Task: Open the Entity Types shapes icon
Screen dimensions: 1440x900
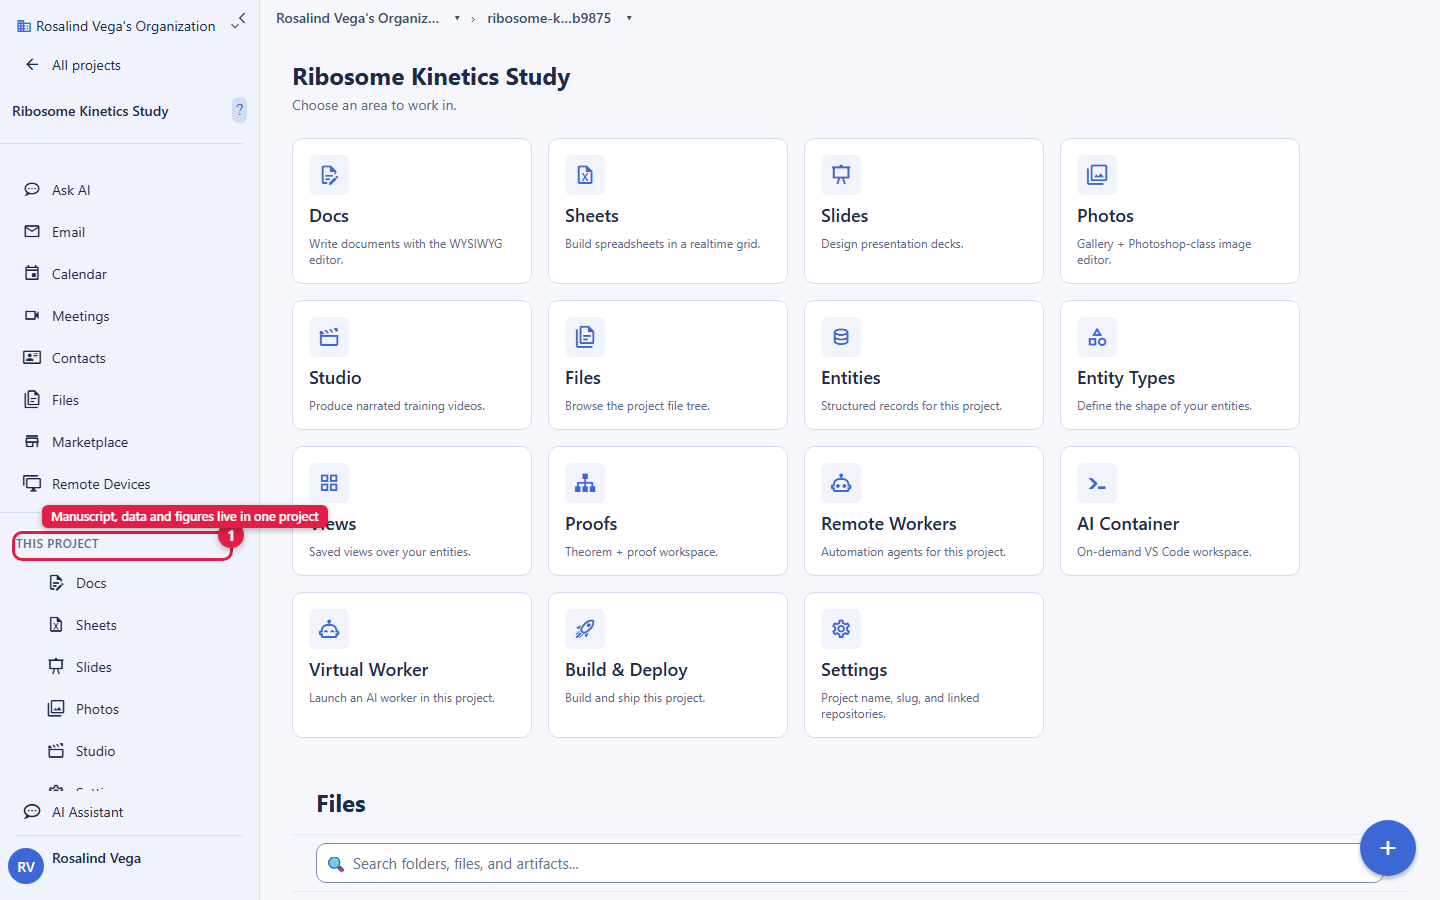Action: point(1097,337)
